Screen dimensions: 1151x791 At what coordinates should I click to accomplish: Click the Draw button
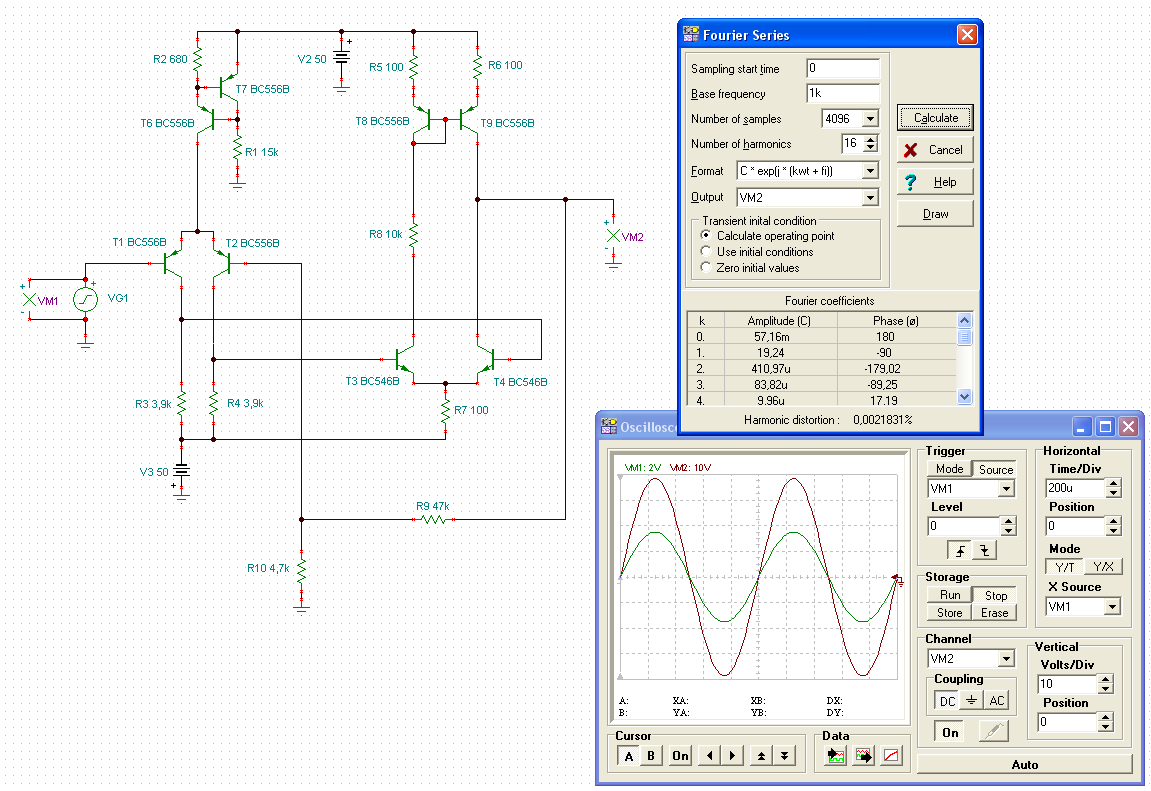pyautogui.click(x=935, y=214)
